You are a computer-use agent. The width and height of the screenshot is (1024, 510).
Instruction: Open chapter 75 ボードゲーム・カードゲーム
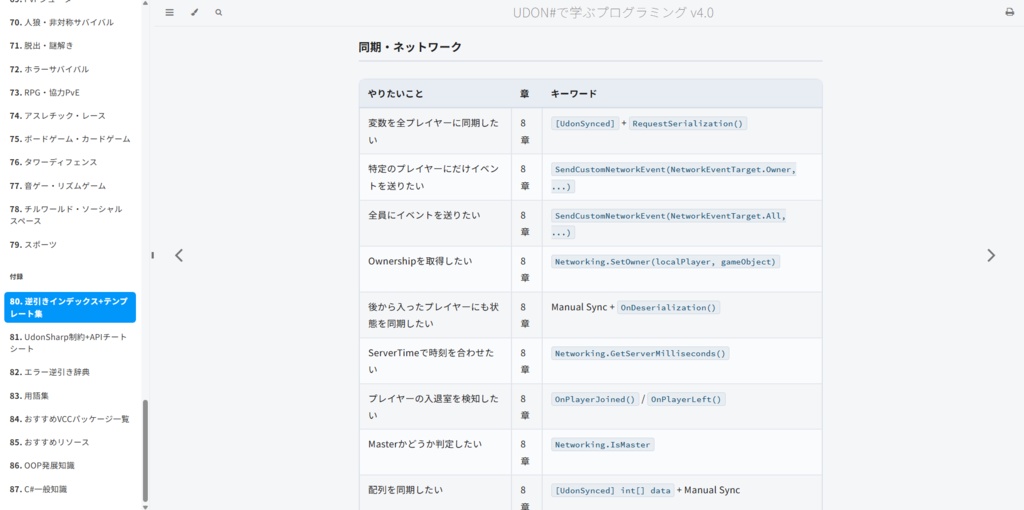(70, 139)
